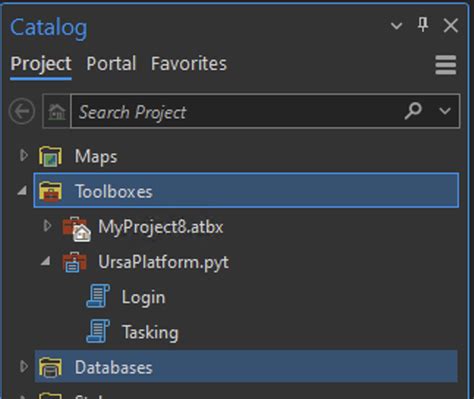Collapse the UrsaPlatform.pyt node
Image resolution: width=474 pixels, height=399 pixels.
[x=46, y=261]
